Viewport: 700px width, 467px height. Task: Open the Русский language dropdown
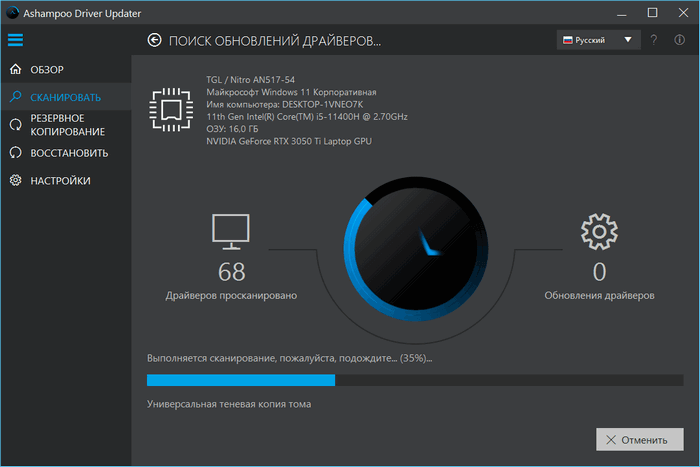pos(598,40)
